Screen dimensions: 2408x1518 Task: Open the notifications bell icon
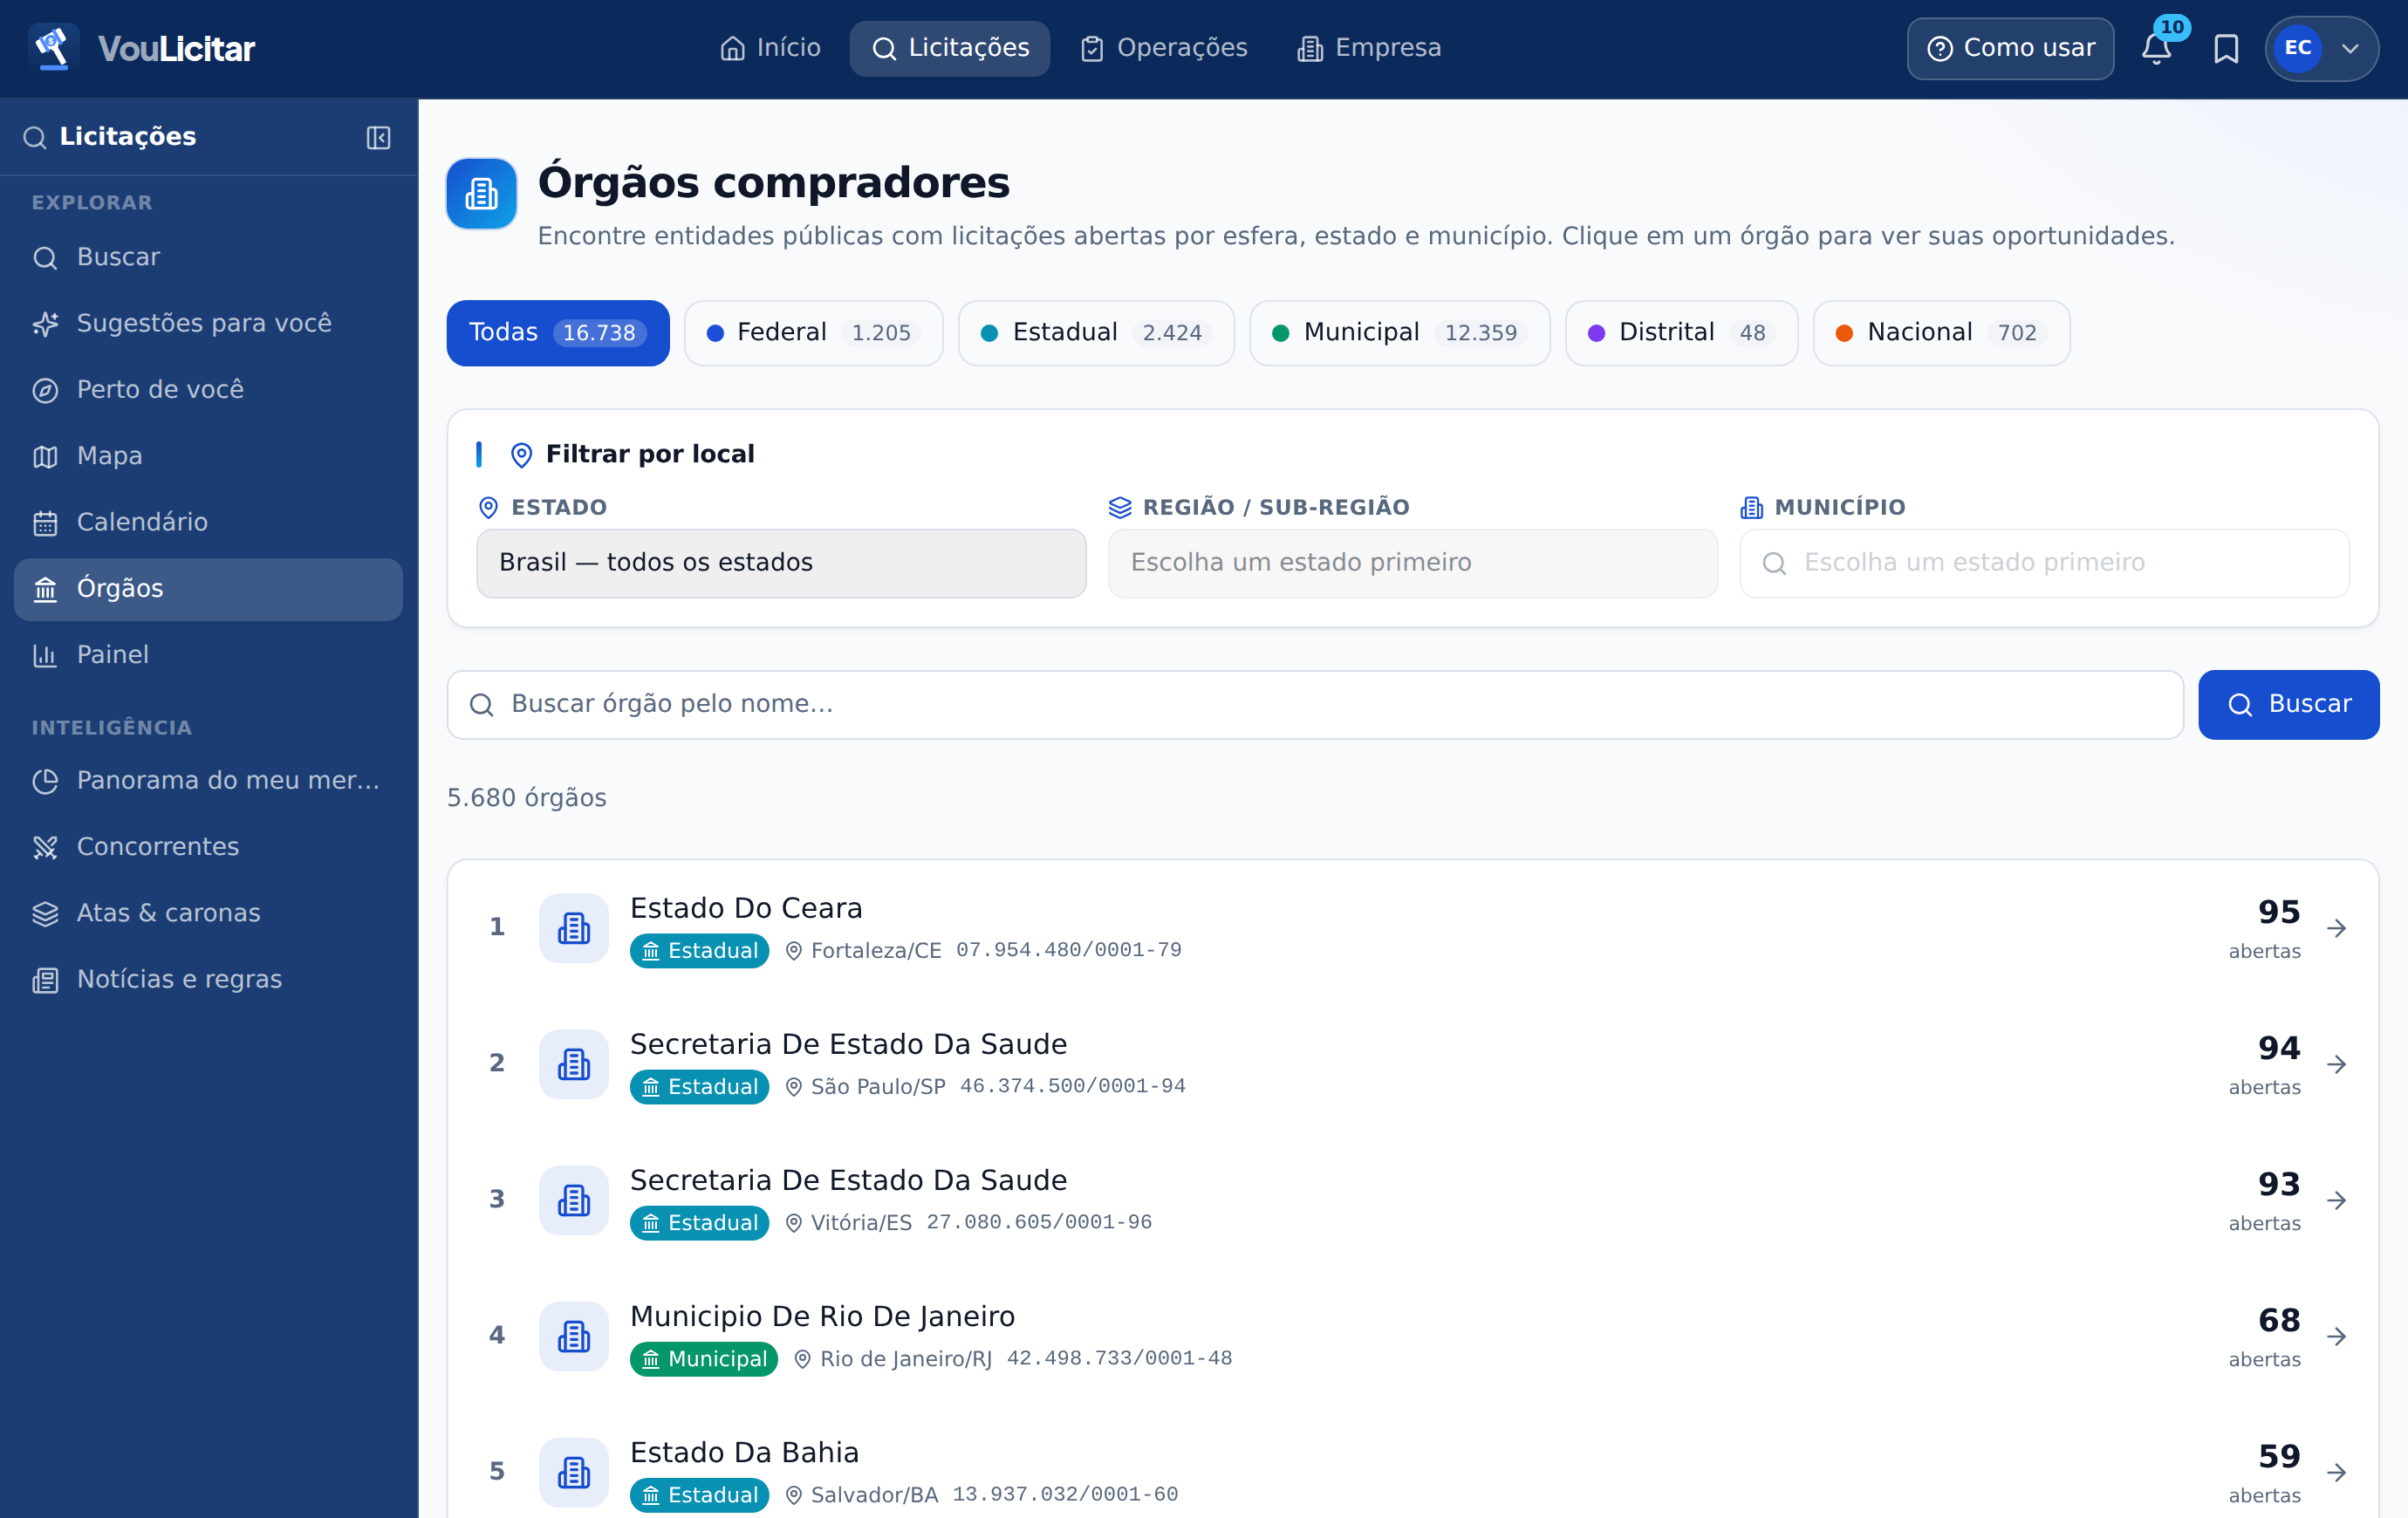point(2156,48)
